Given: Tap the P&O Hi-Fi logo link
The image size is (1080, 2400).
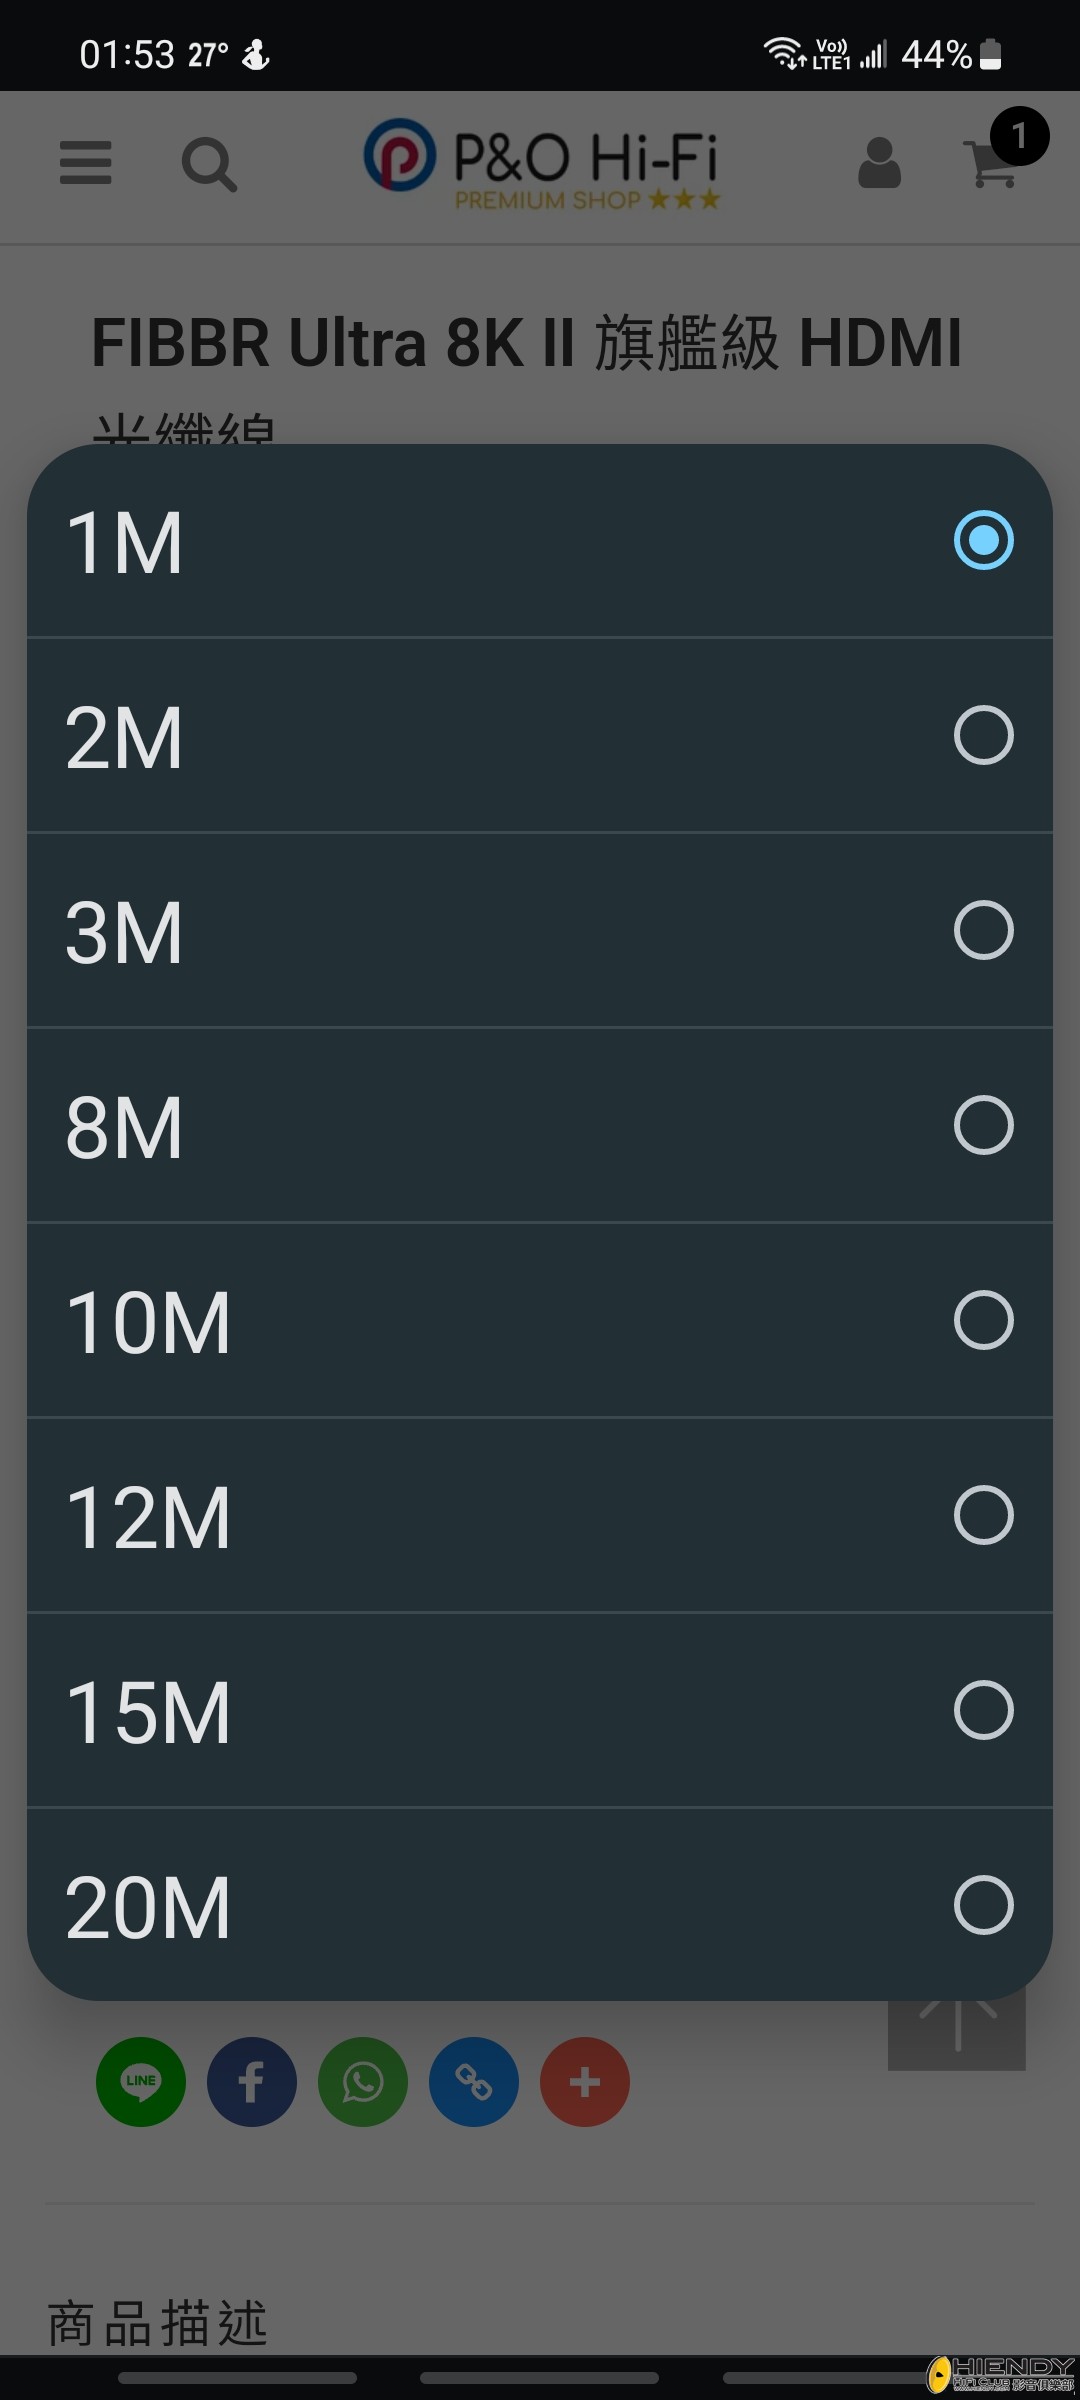Looking at the screenshot, I should point(541,163).
